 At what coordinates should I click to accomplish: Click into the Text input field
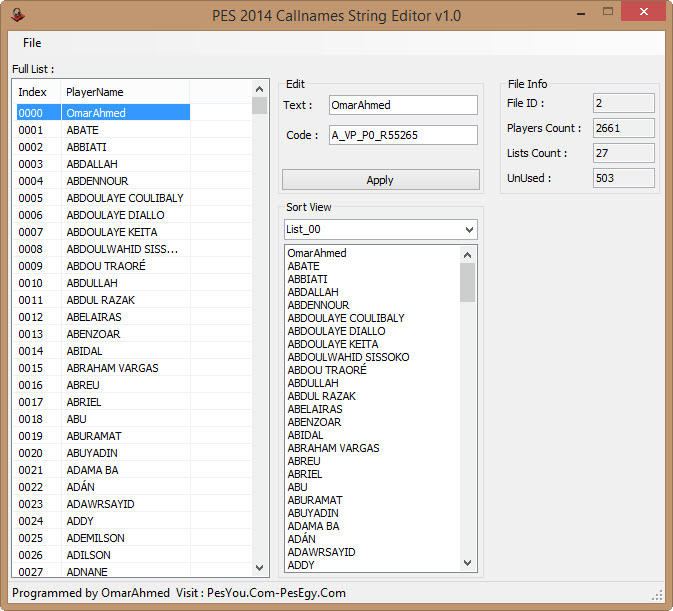click(x=403, y=105)
